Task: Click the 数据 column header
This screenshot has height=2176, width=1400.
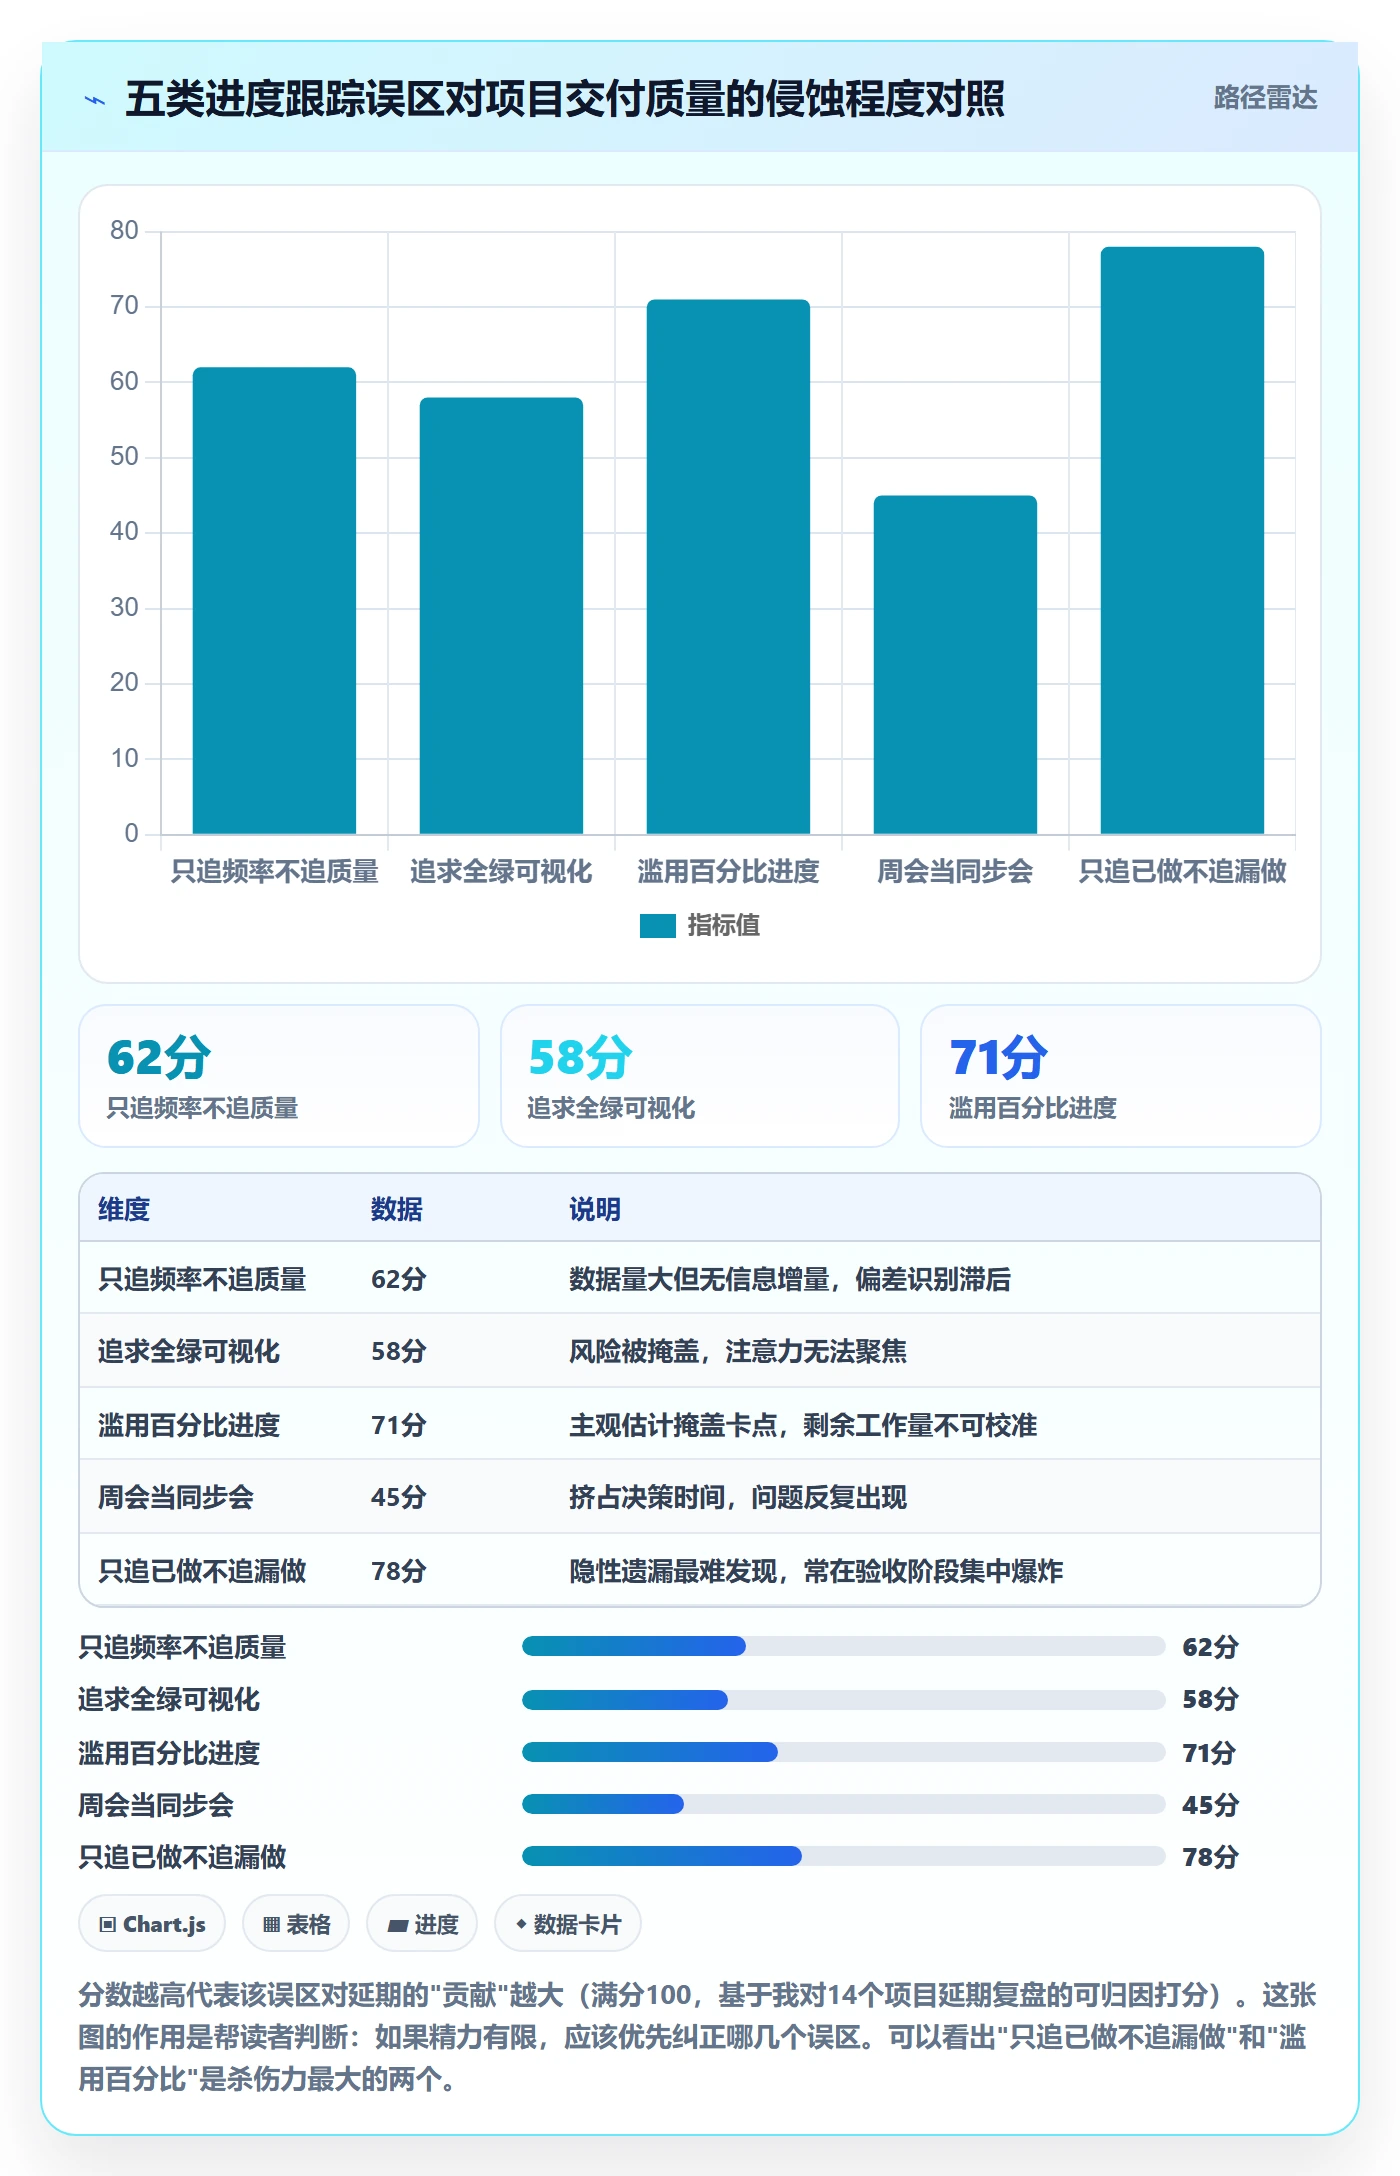Action: tap(397, 1209)
